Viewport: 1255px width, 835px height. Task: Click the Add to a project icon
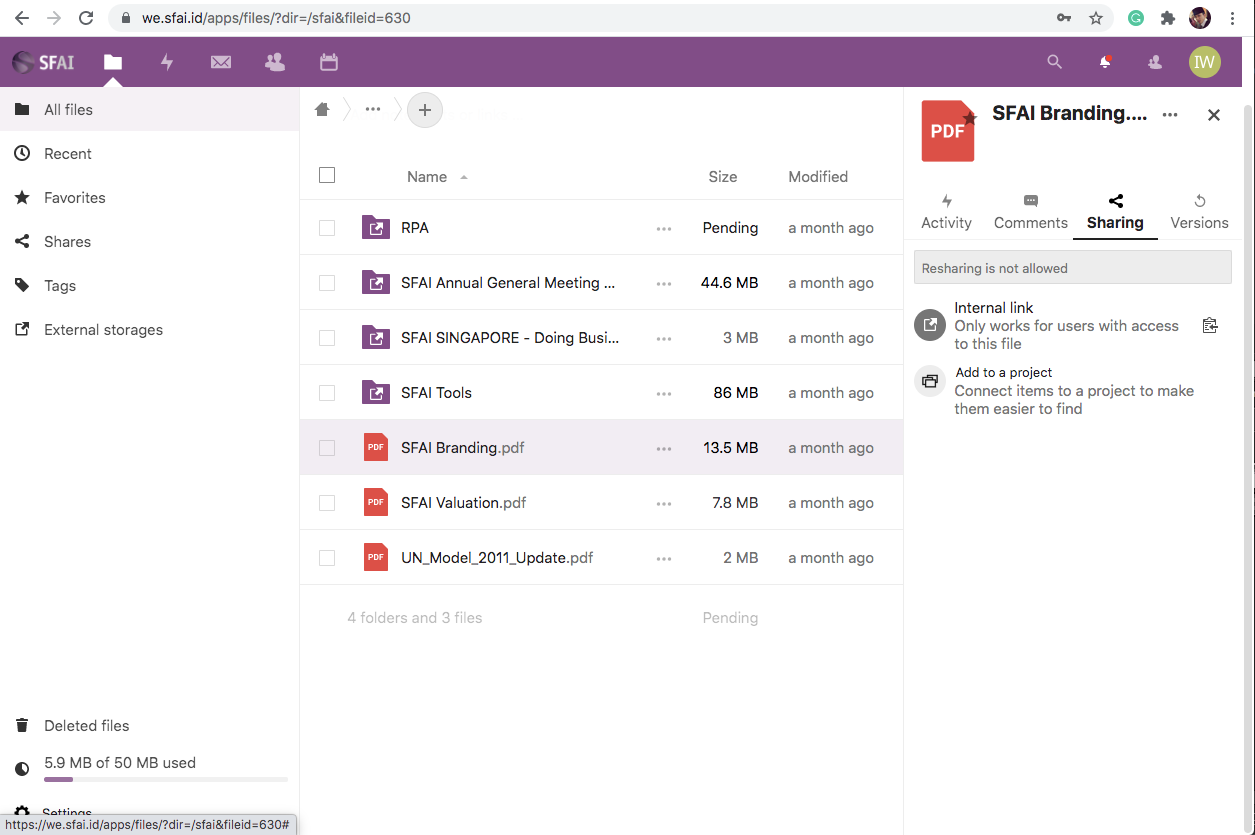930,381
